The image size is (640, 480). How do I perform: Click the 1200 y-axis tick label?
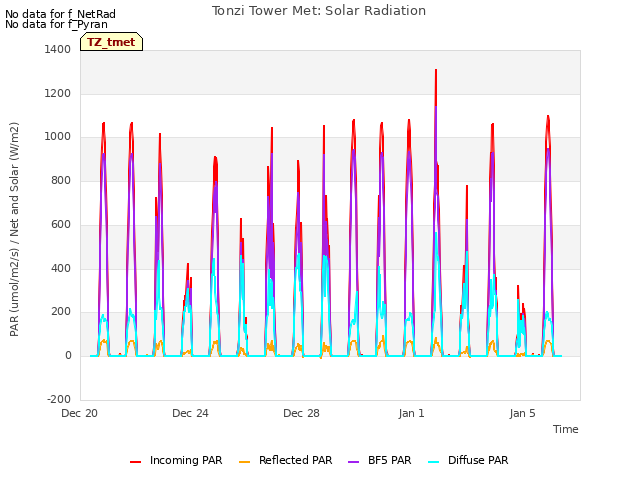pyautogui.click(x=58, y=93)
